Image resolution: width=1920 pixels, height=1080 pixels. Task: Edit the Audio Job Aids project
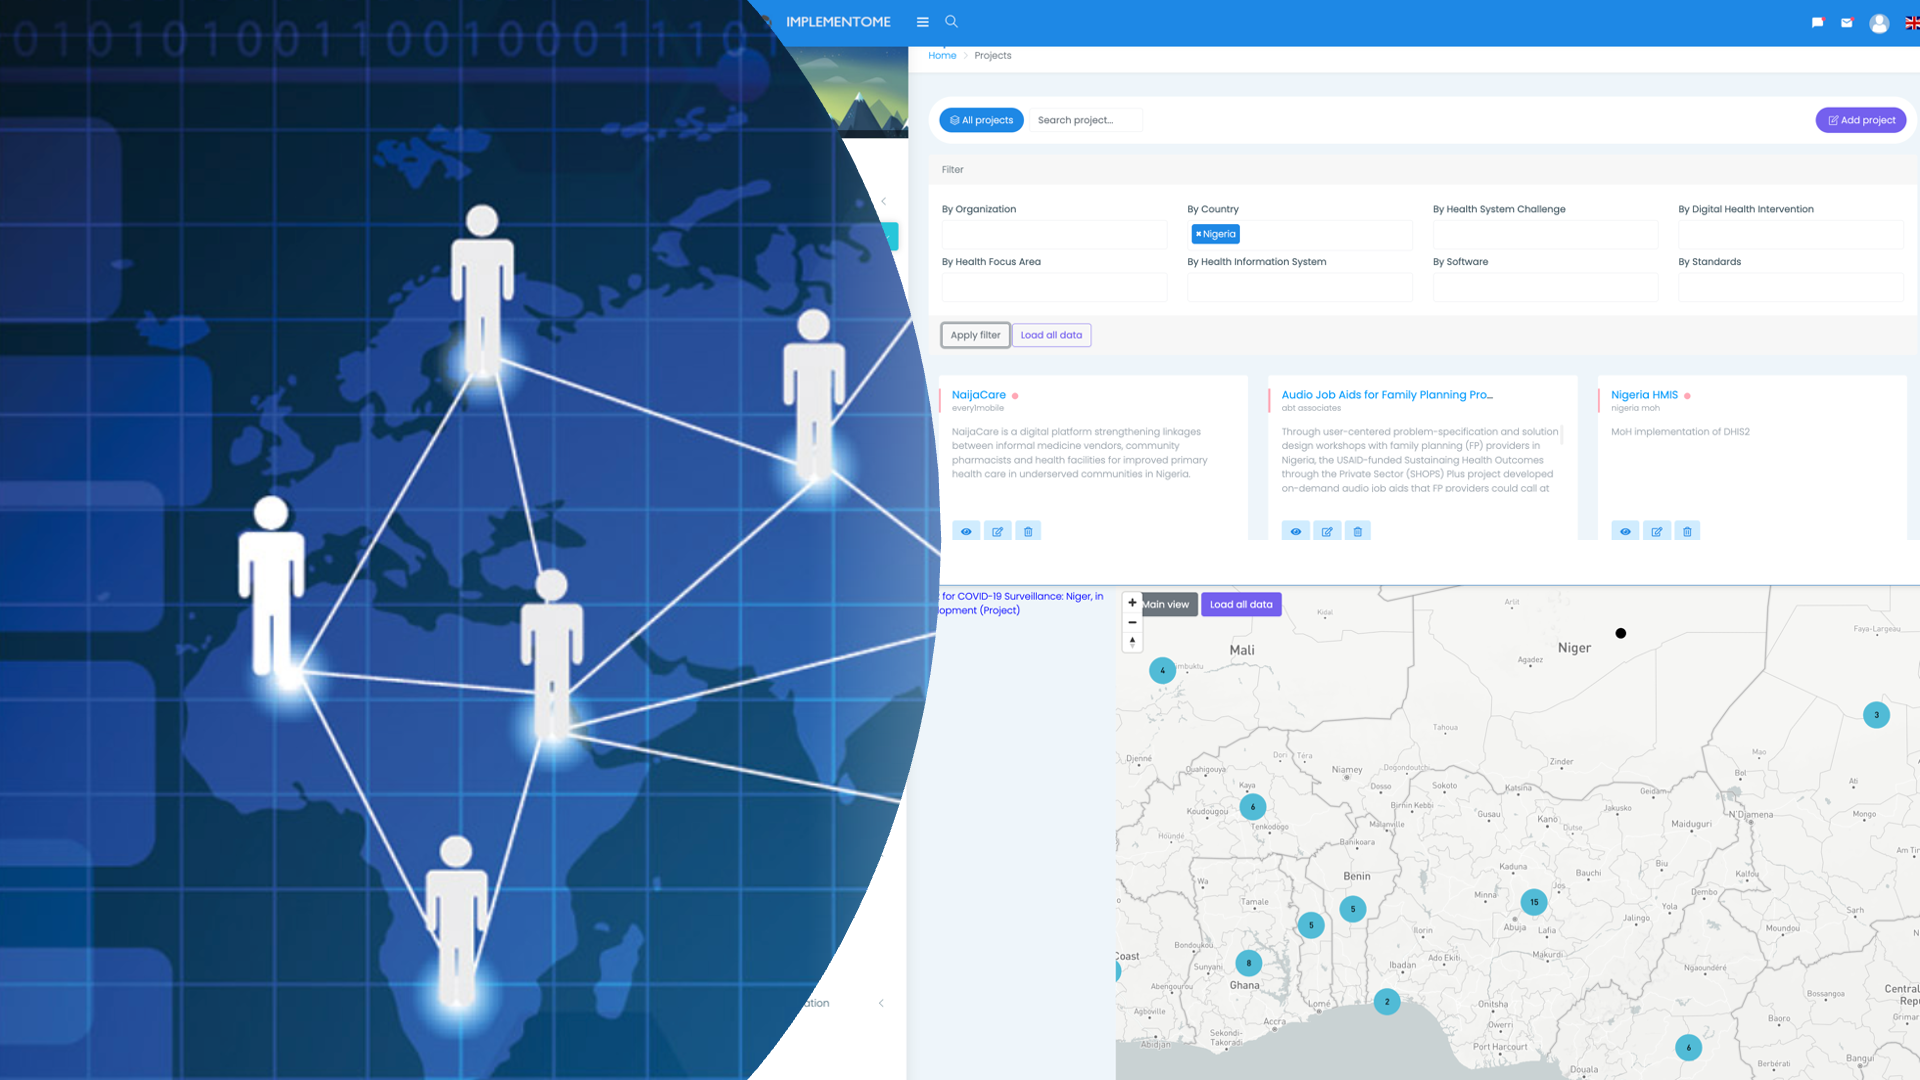pyautogui.click(x=1326, y=531)
